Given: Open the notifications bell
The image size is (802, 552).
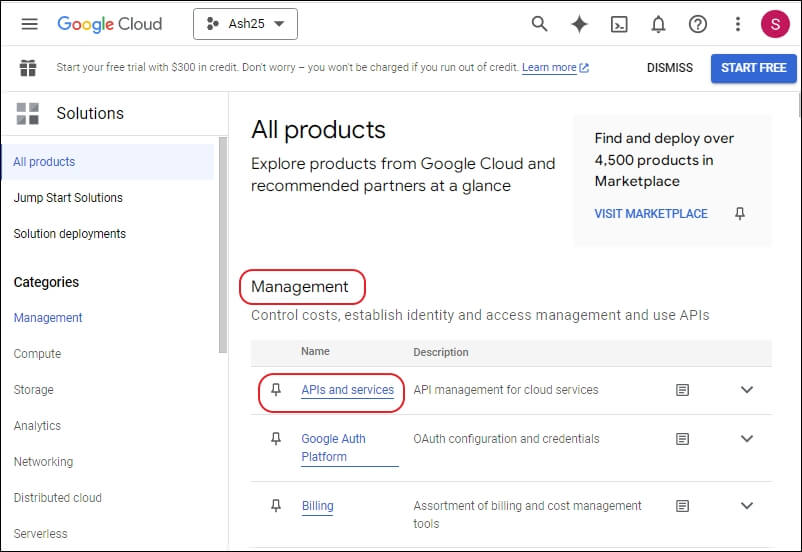Looking at the screenshot, I should point(658,24).
